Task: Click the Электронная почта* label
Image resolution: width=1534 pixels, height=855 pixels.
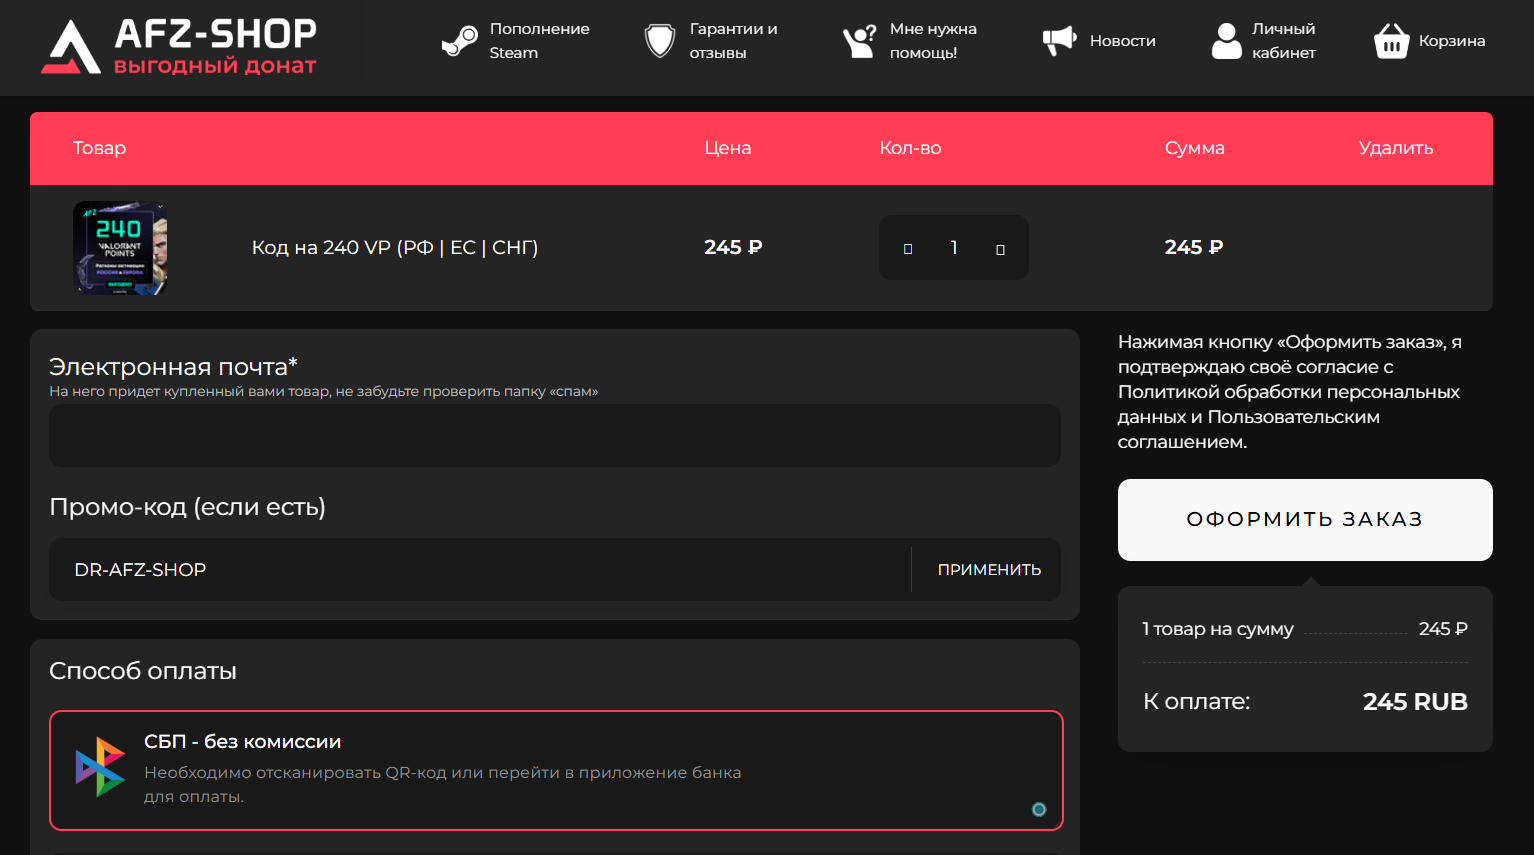Action: tap(173, 366)
